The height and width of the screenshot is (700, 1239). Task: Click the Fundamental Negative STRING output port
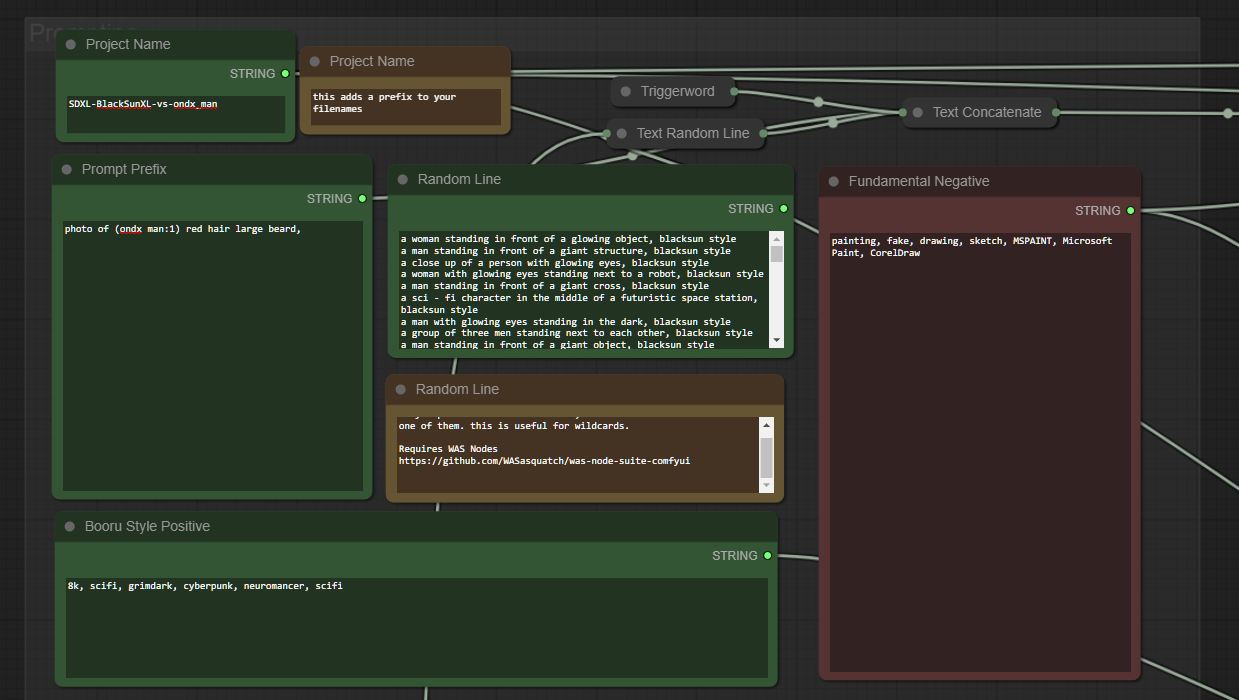click(1130, 211)
